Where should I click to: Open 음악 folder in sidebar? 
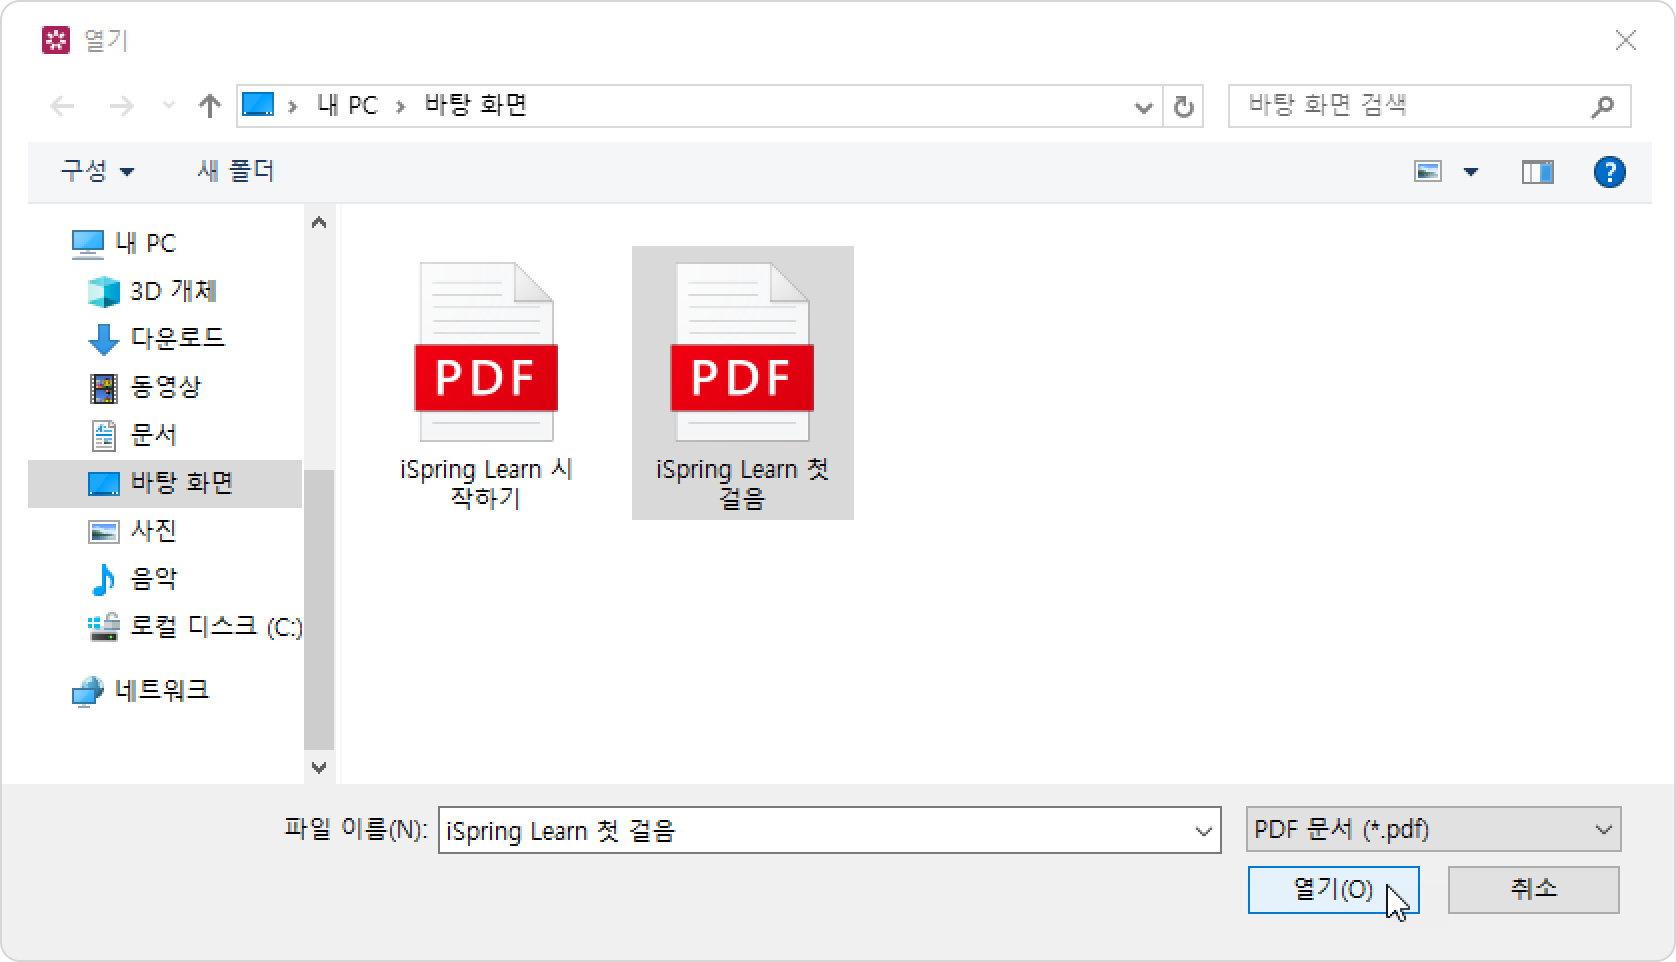(x=133, y=579)
